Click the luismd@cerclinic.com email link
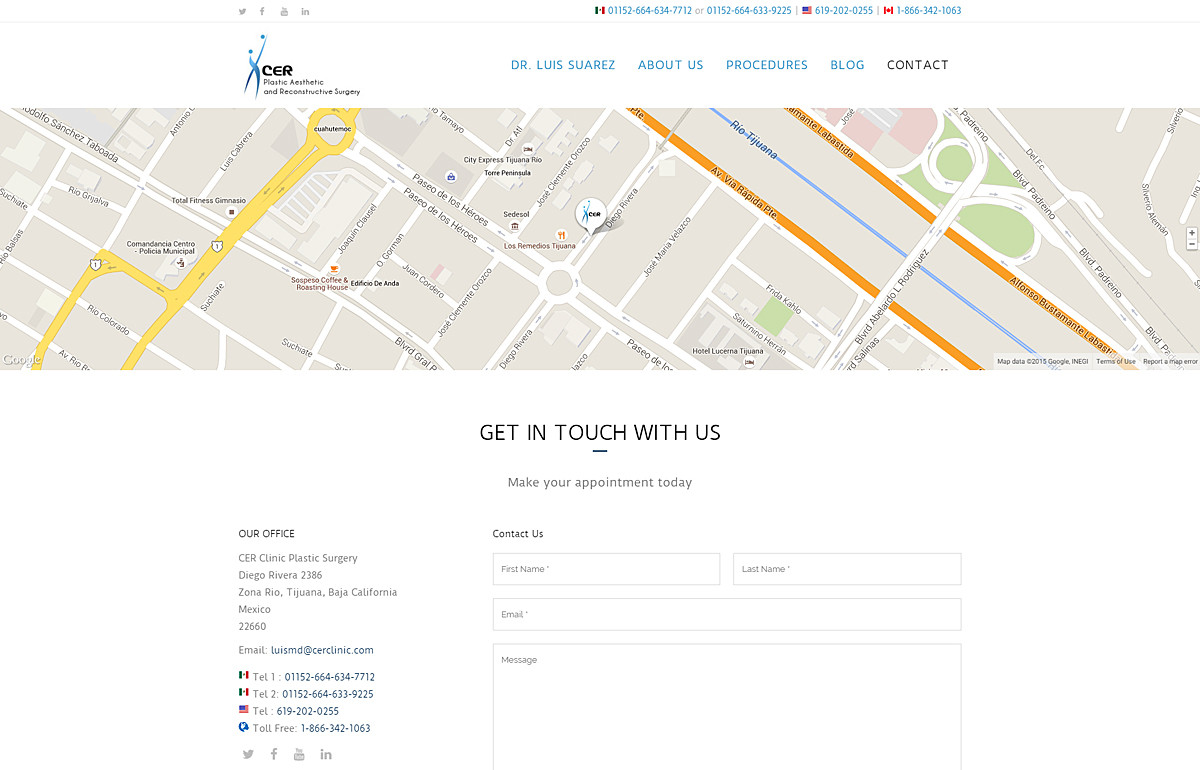Screen dimensions: 1200x770 [322, 650]
